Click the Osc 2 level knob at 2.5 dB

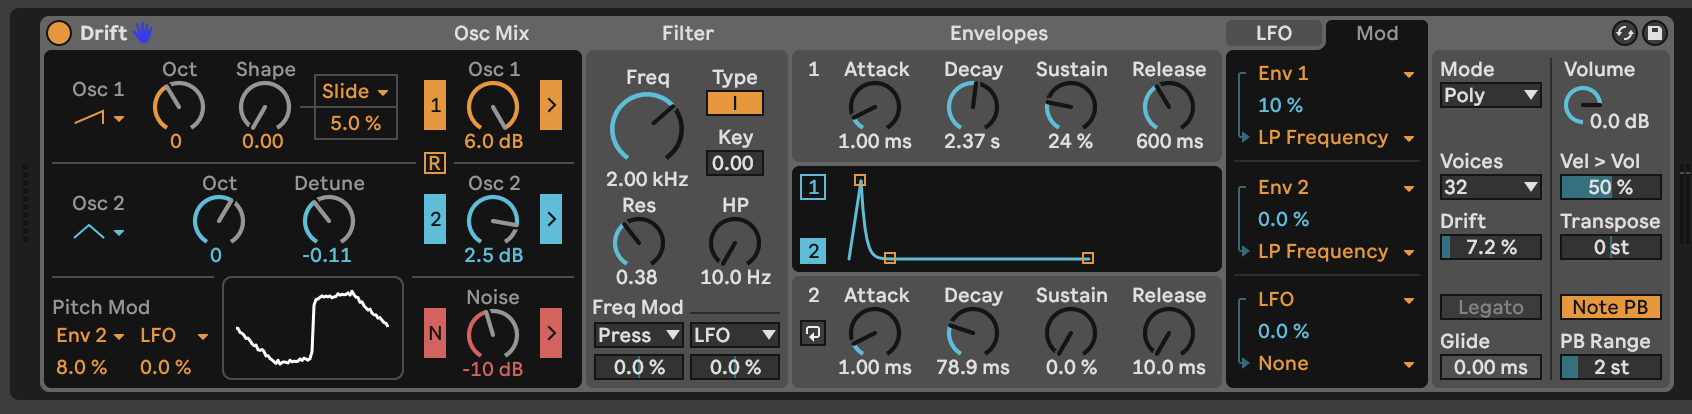pos(493,220)
